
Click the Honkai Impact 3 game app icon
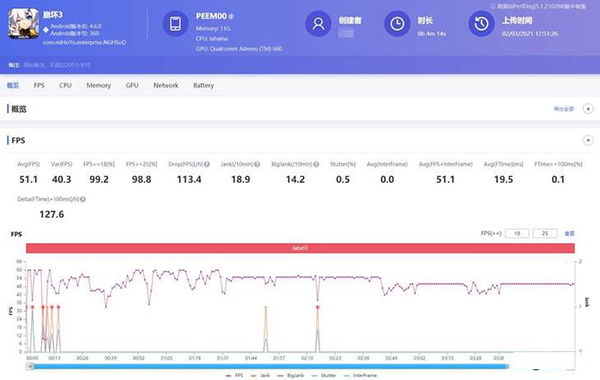tap(24, 24)
